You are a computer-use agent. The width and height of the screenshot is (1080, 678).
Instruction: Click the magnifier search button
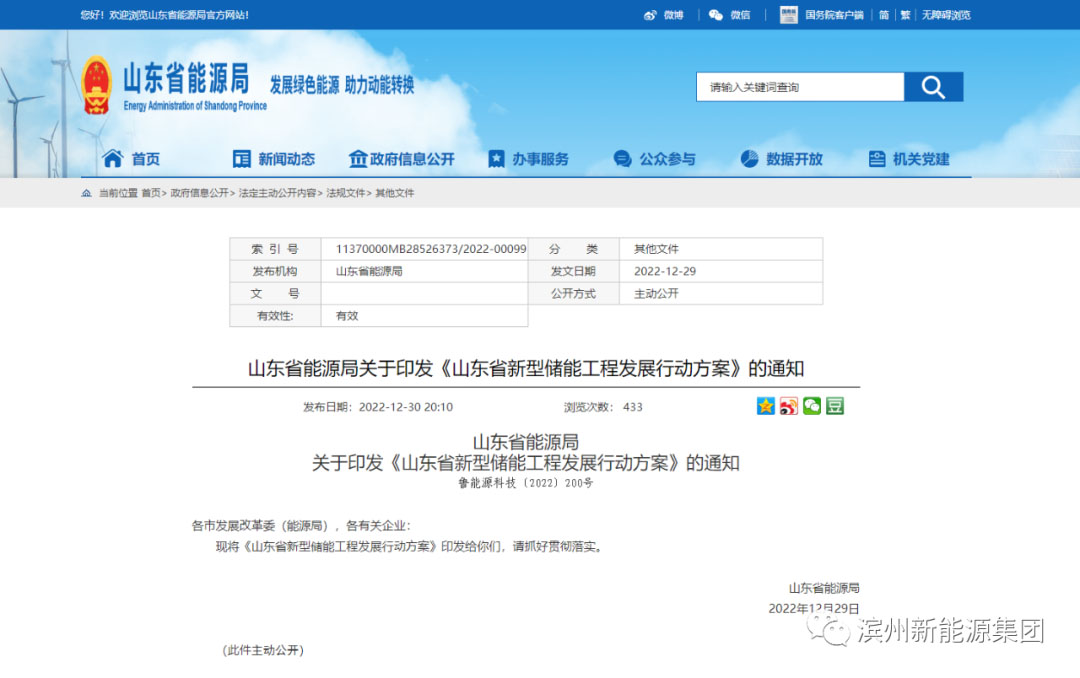click(x=933, y=87)
